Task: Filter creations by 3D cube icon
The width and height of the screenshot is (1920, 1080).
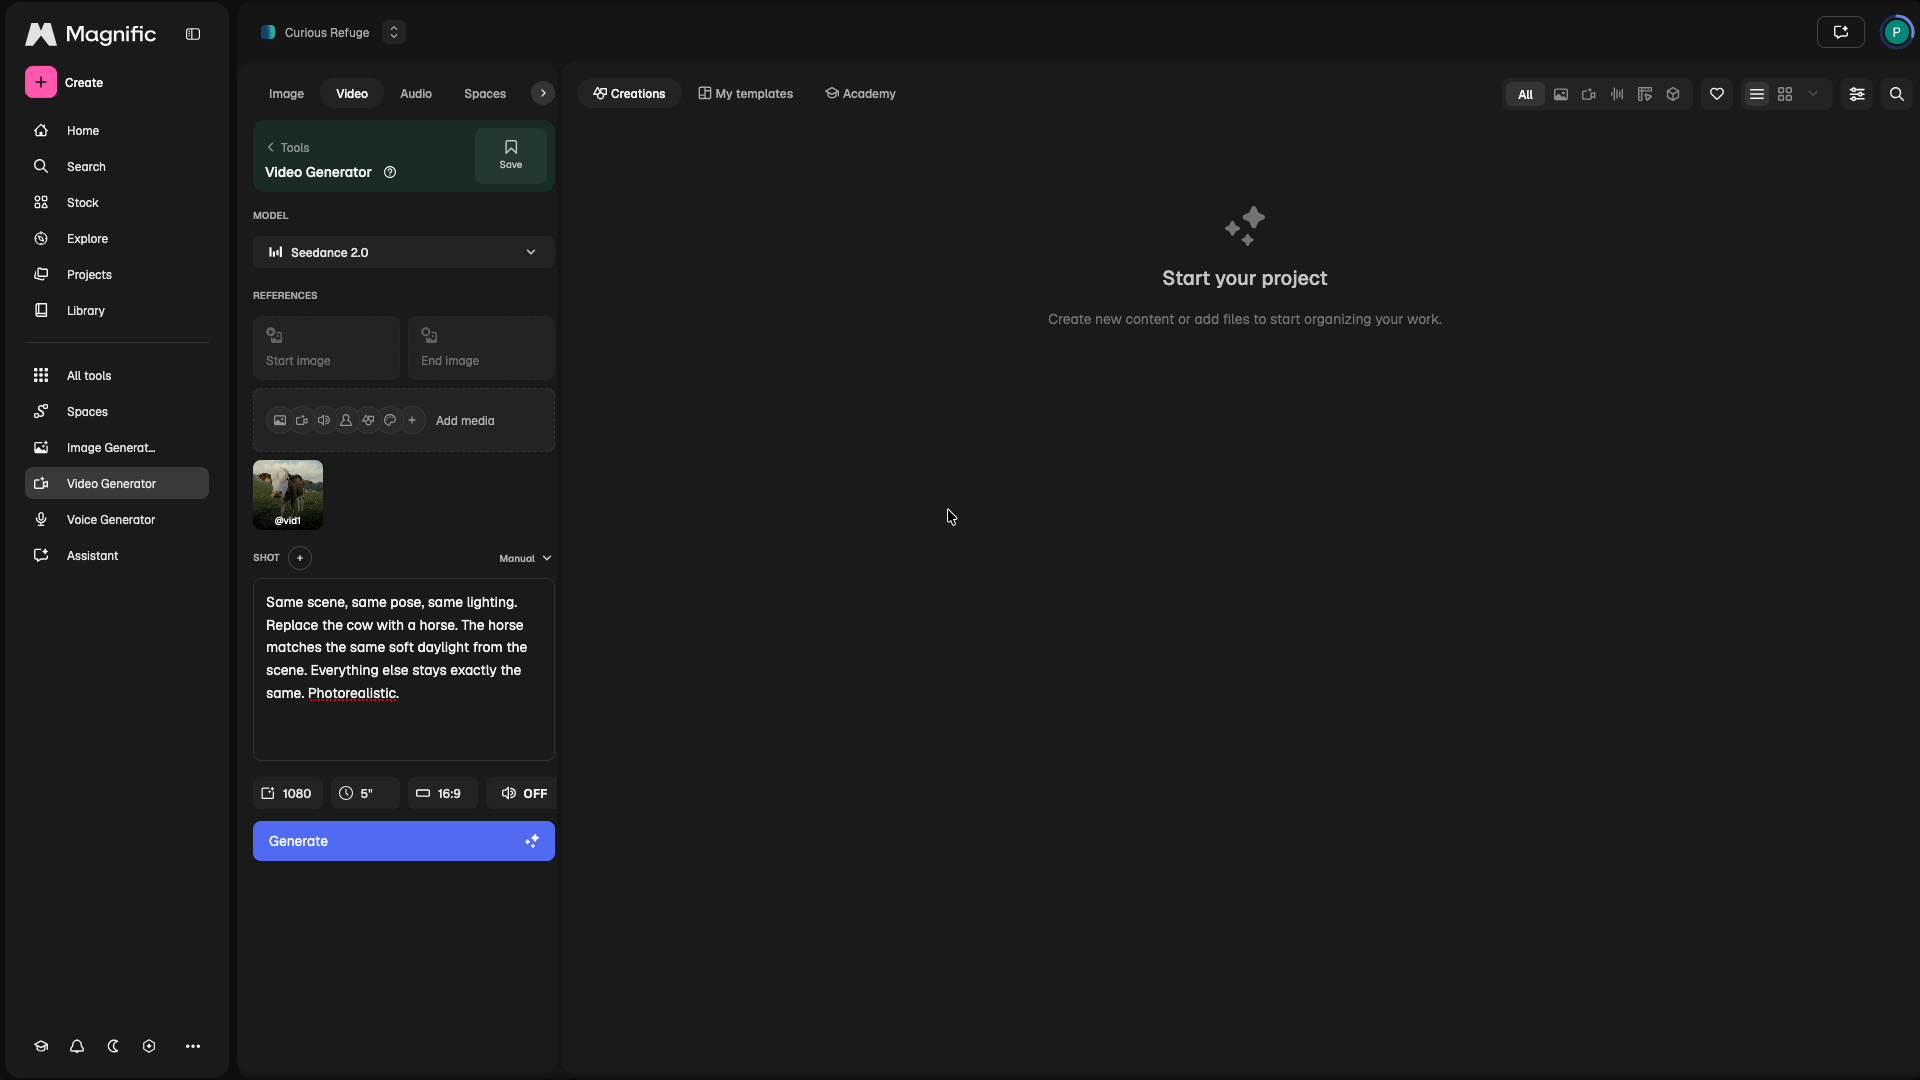Action: 1673,94
